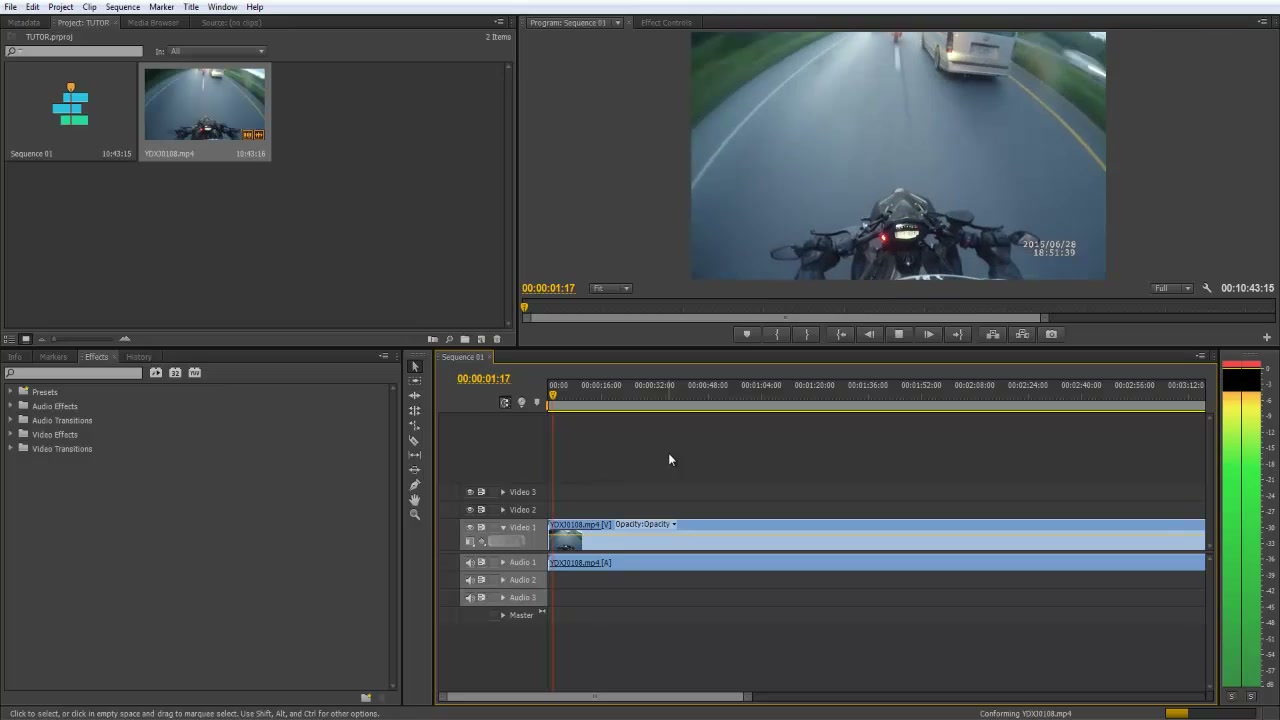Click the Lift button in Program monitor
This screenshot has width=1280, height=720.
(992, 335)
